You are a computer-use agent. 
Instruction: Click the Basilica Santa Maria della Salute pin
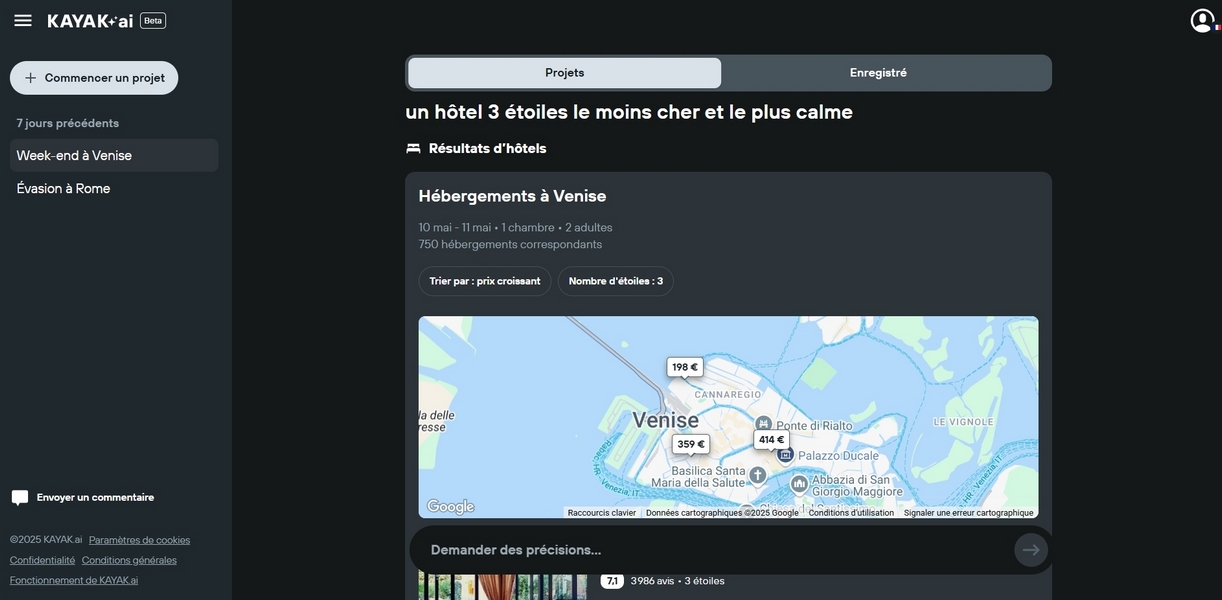tap(758, 475)
